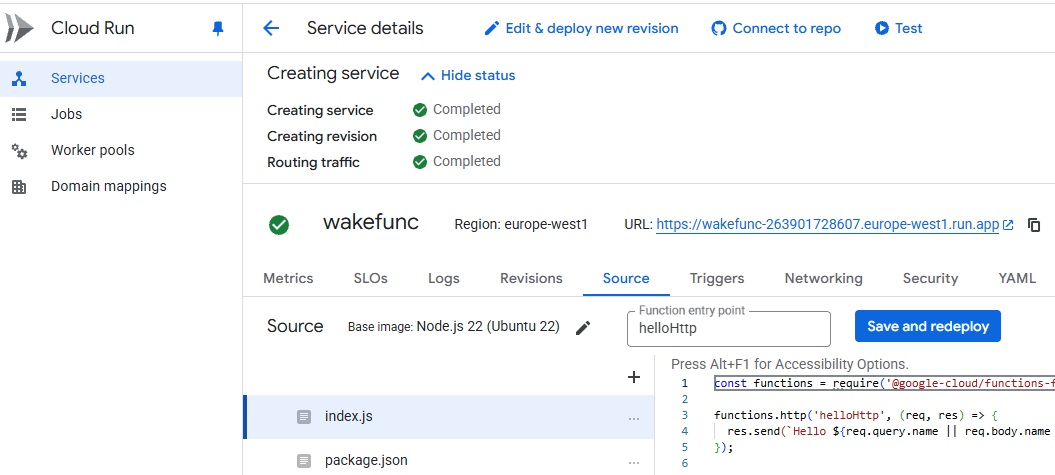Select the Source tab
Viewport: 1055px width, 475px height.
tap(626, 279)
